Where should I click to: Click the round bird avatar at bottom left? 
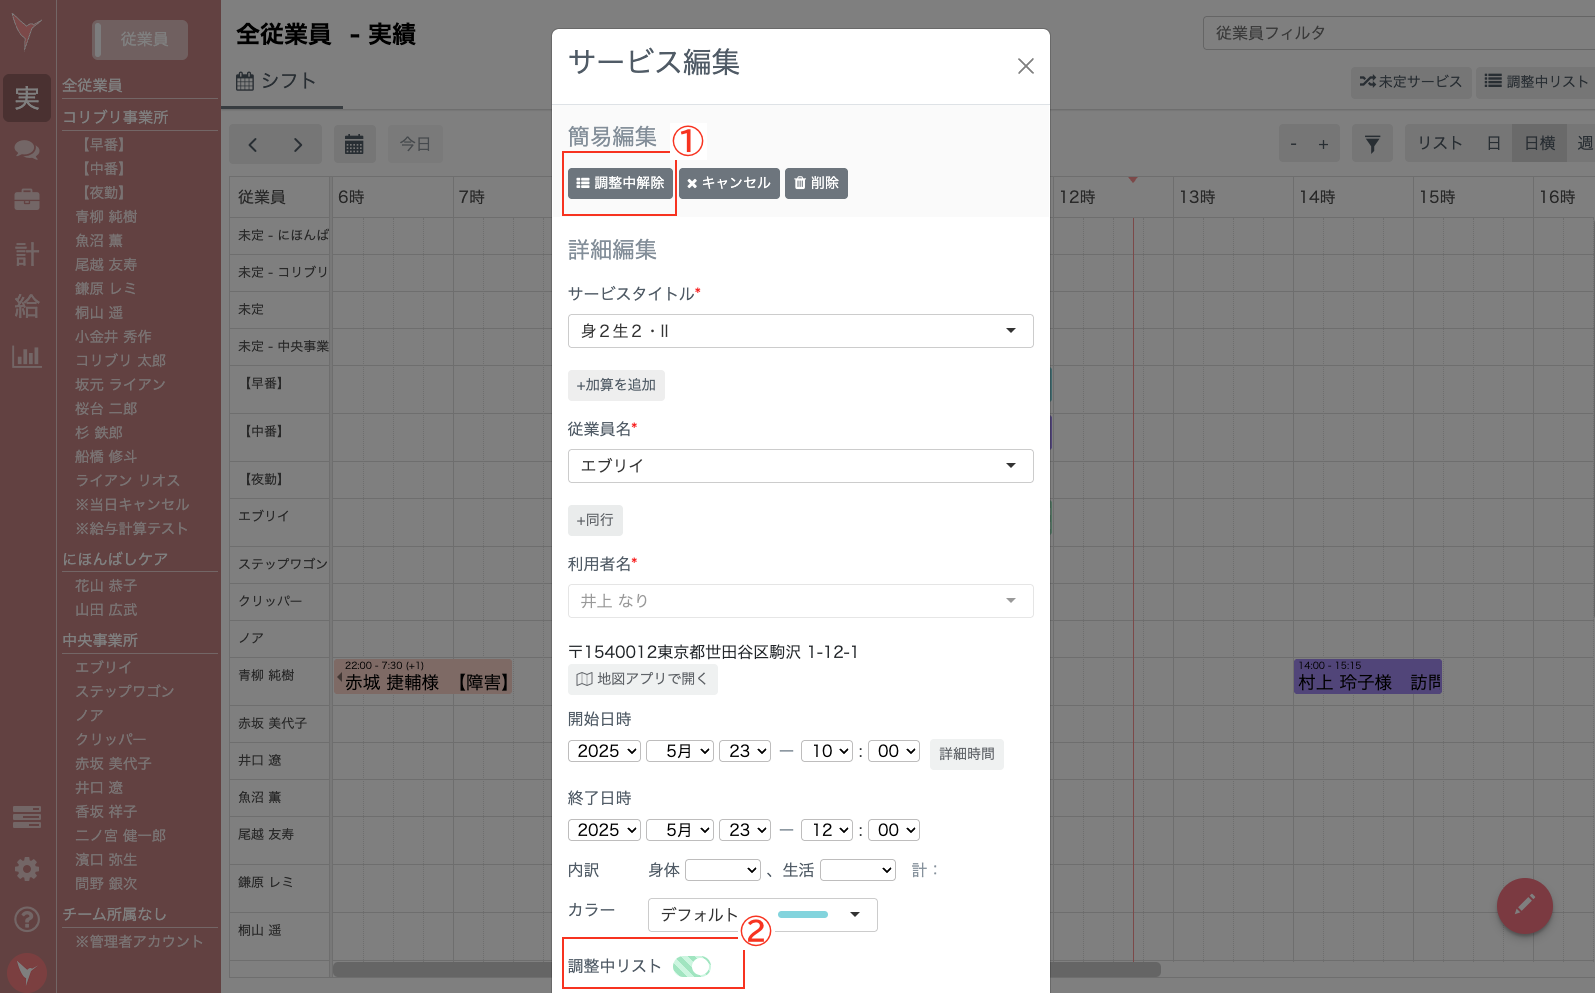coord(27,972)
